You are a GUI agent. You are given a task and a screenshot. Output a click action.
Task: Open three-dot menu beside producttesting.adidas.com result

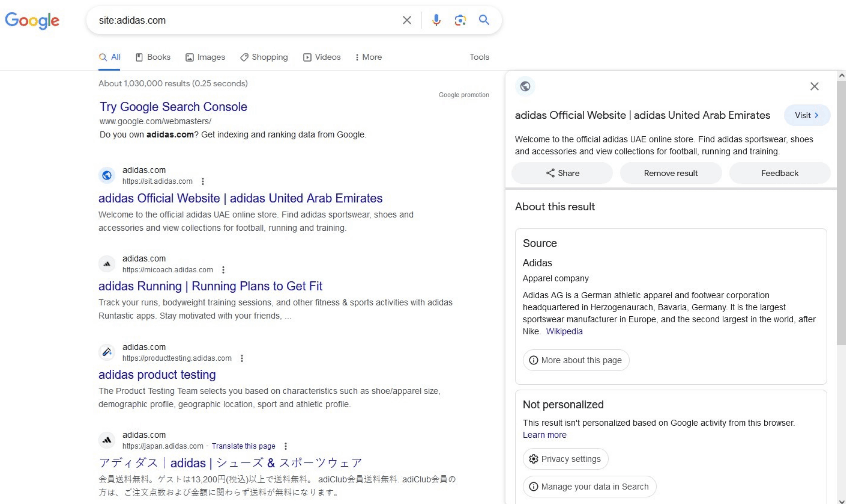coord(242,358)
